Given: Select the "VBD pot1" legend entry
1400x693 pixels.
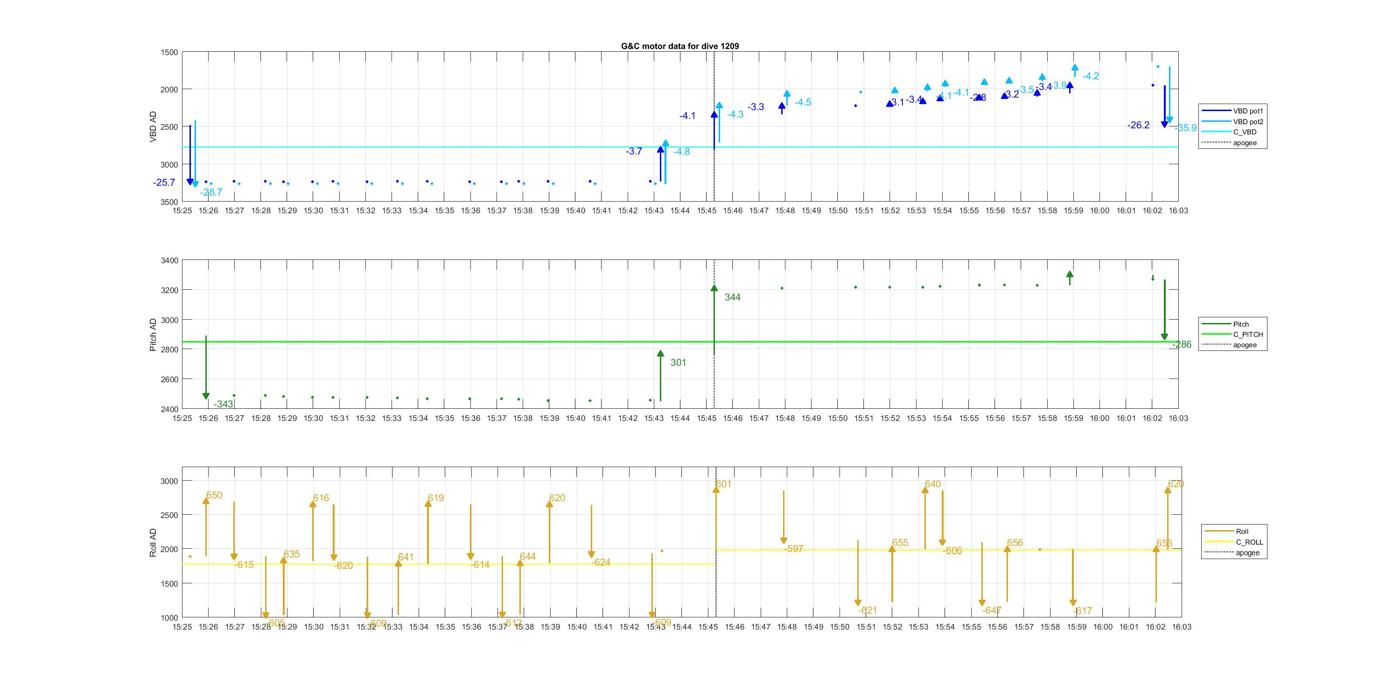Looking at the screenshot, I should coord(1232,110).
